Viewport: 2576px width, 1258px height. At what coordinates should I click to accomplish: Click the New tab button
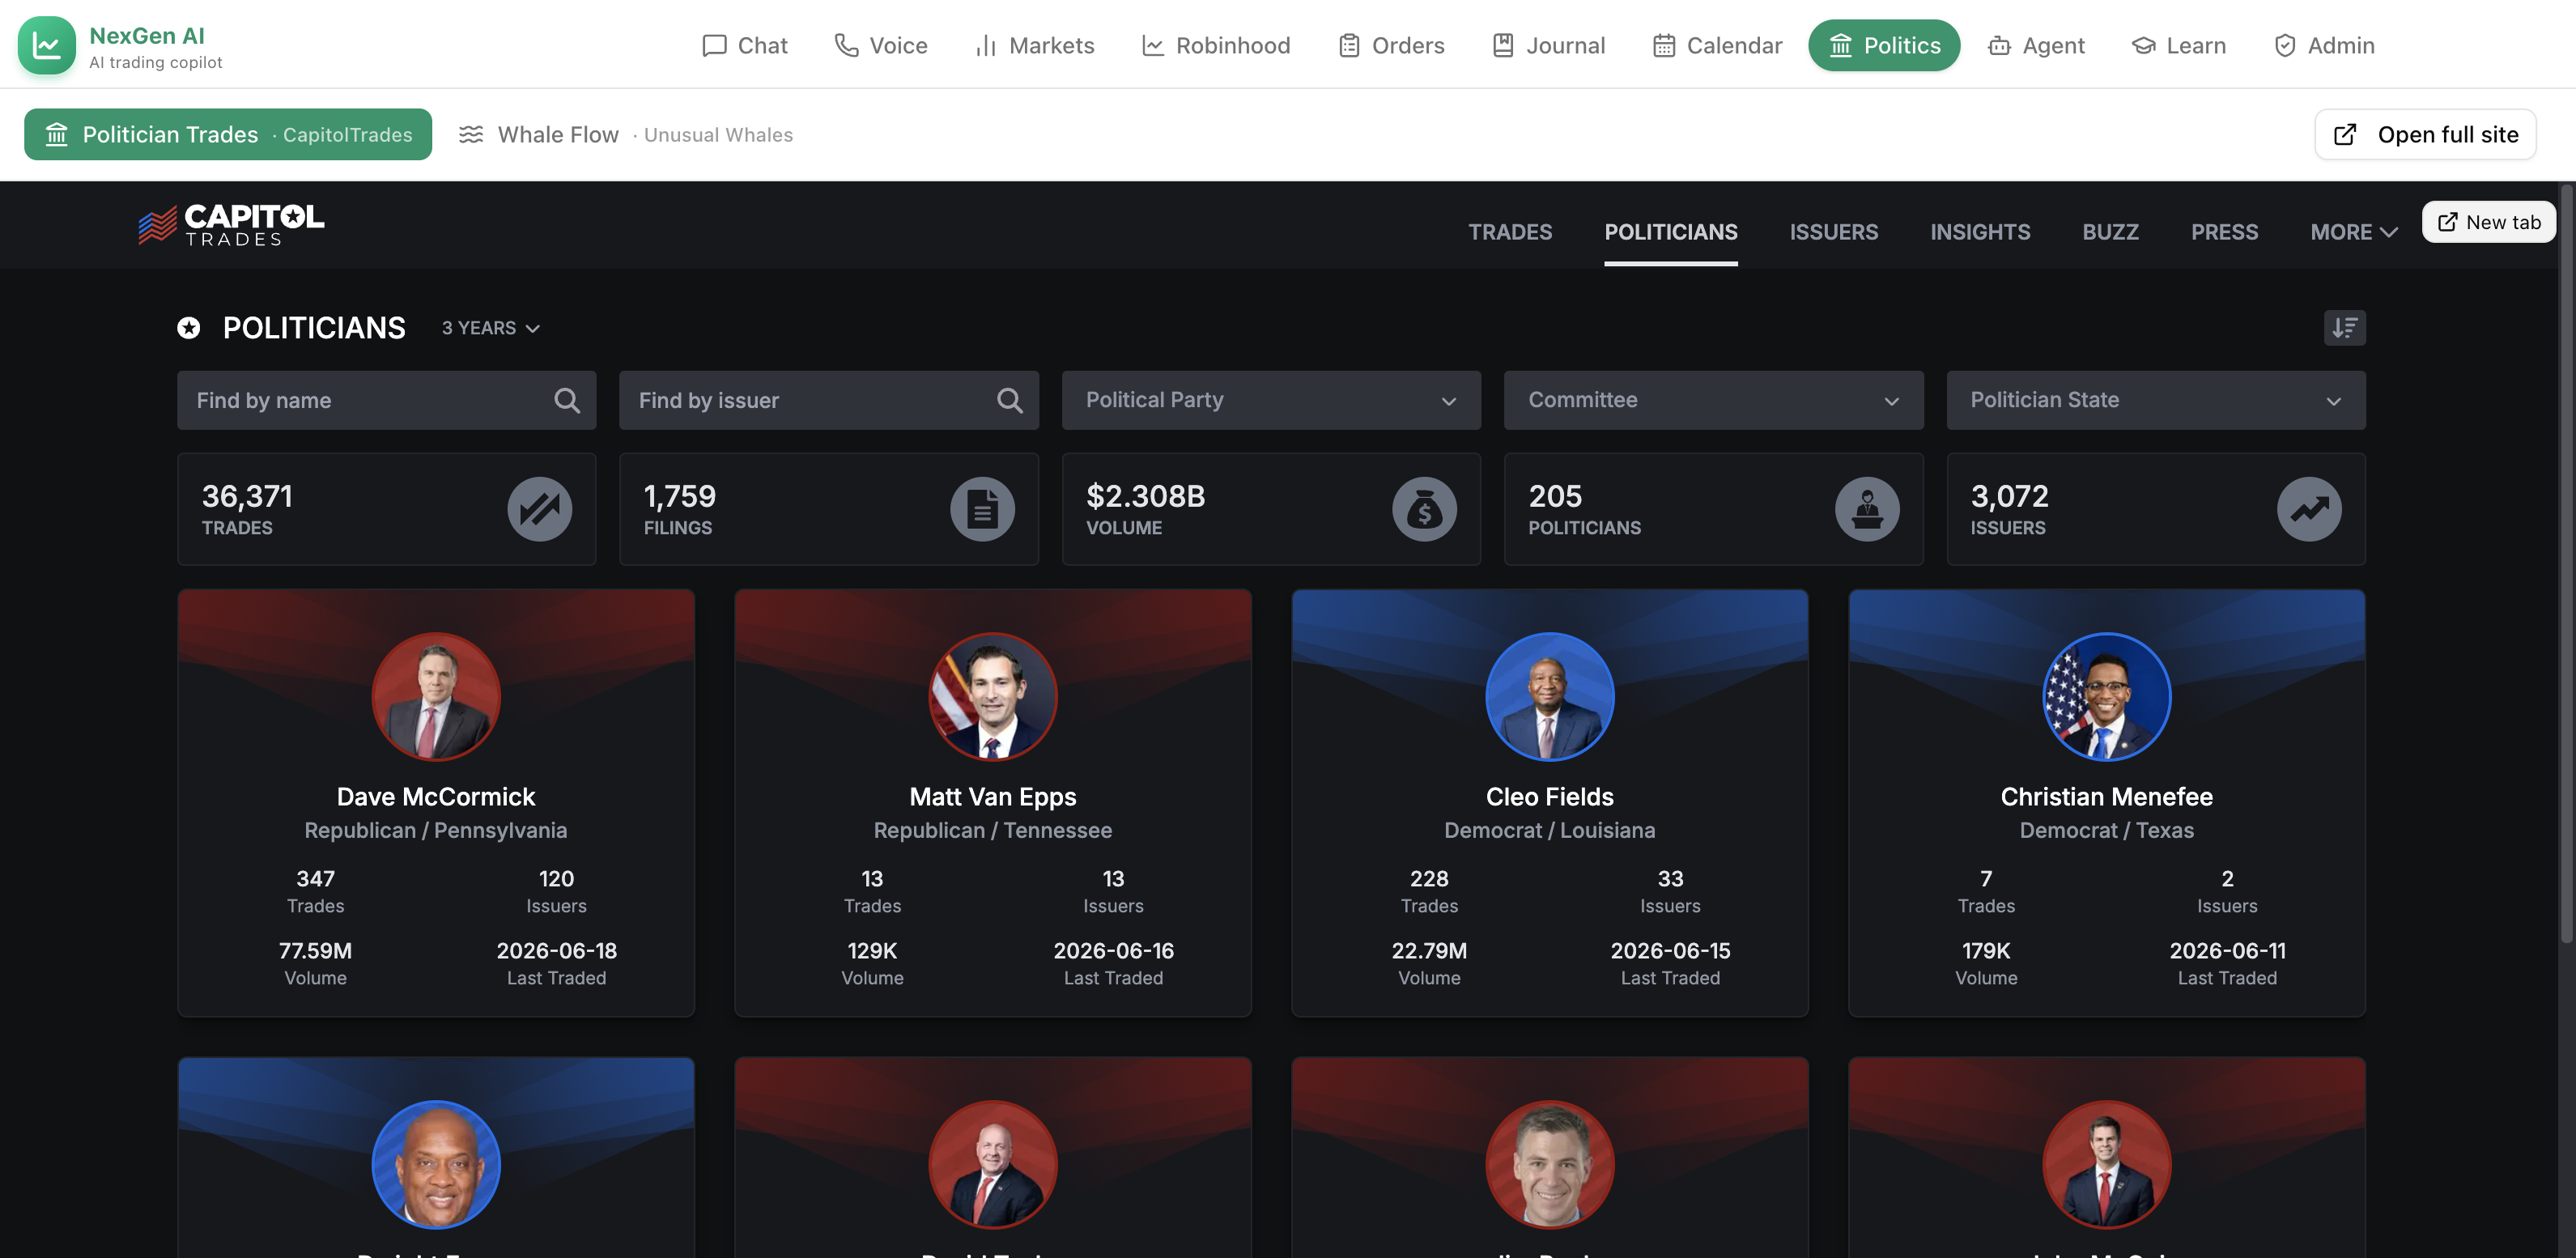[x=2488, y=222]
